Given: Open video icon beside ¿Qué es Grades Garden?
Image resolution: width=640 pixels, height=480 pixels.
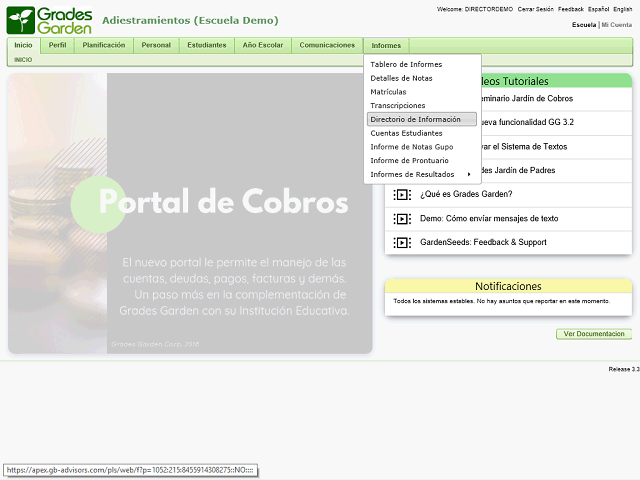Looking at the screenshot, I should [x=402, y=195].
